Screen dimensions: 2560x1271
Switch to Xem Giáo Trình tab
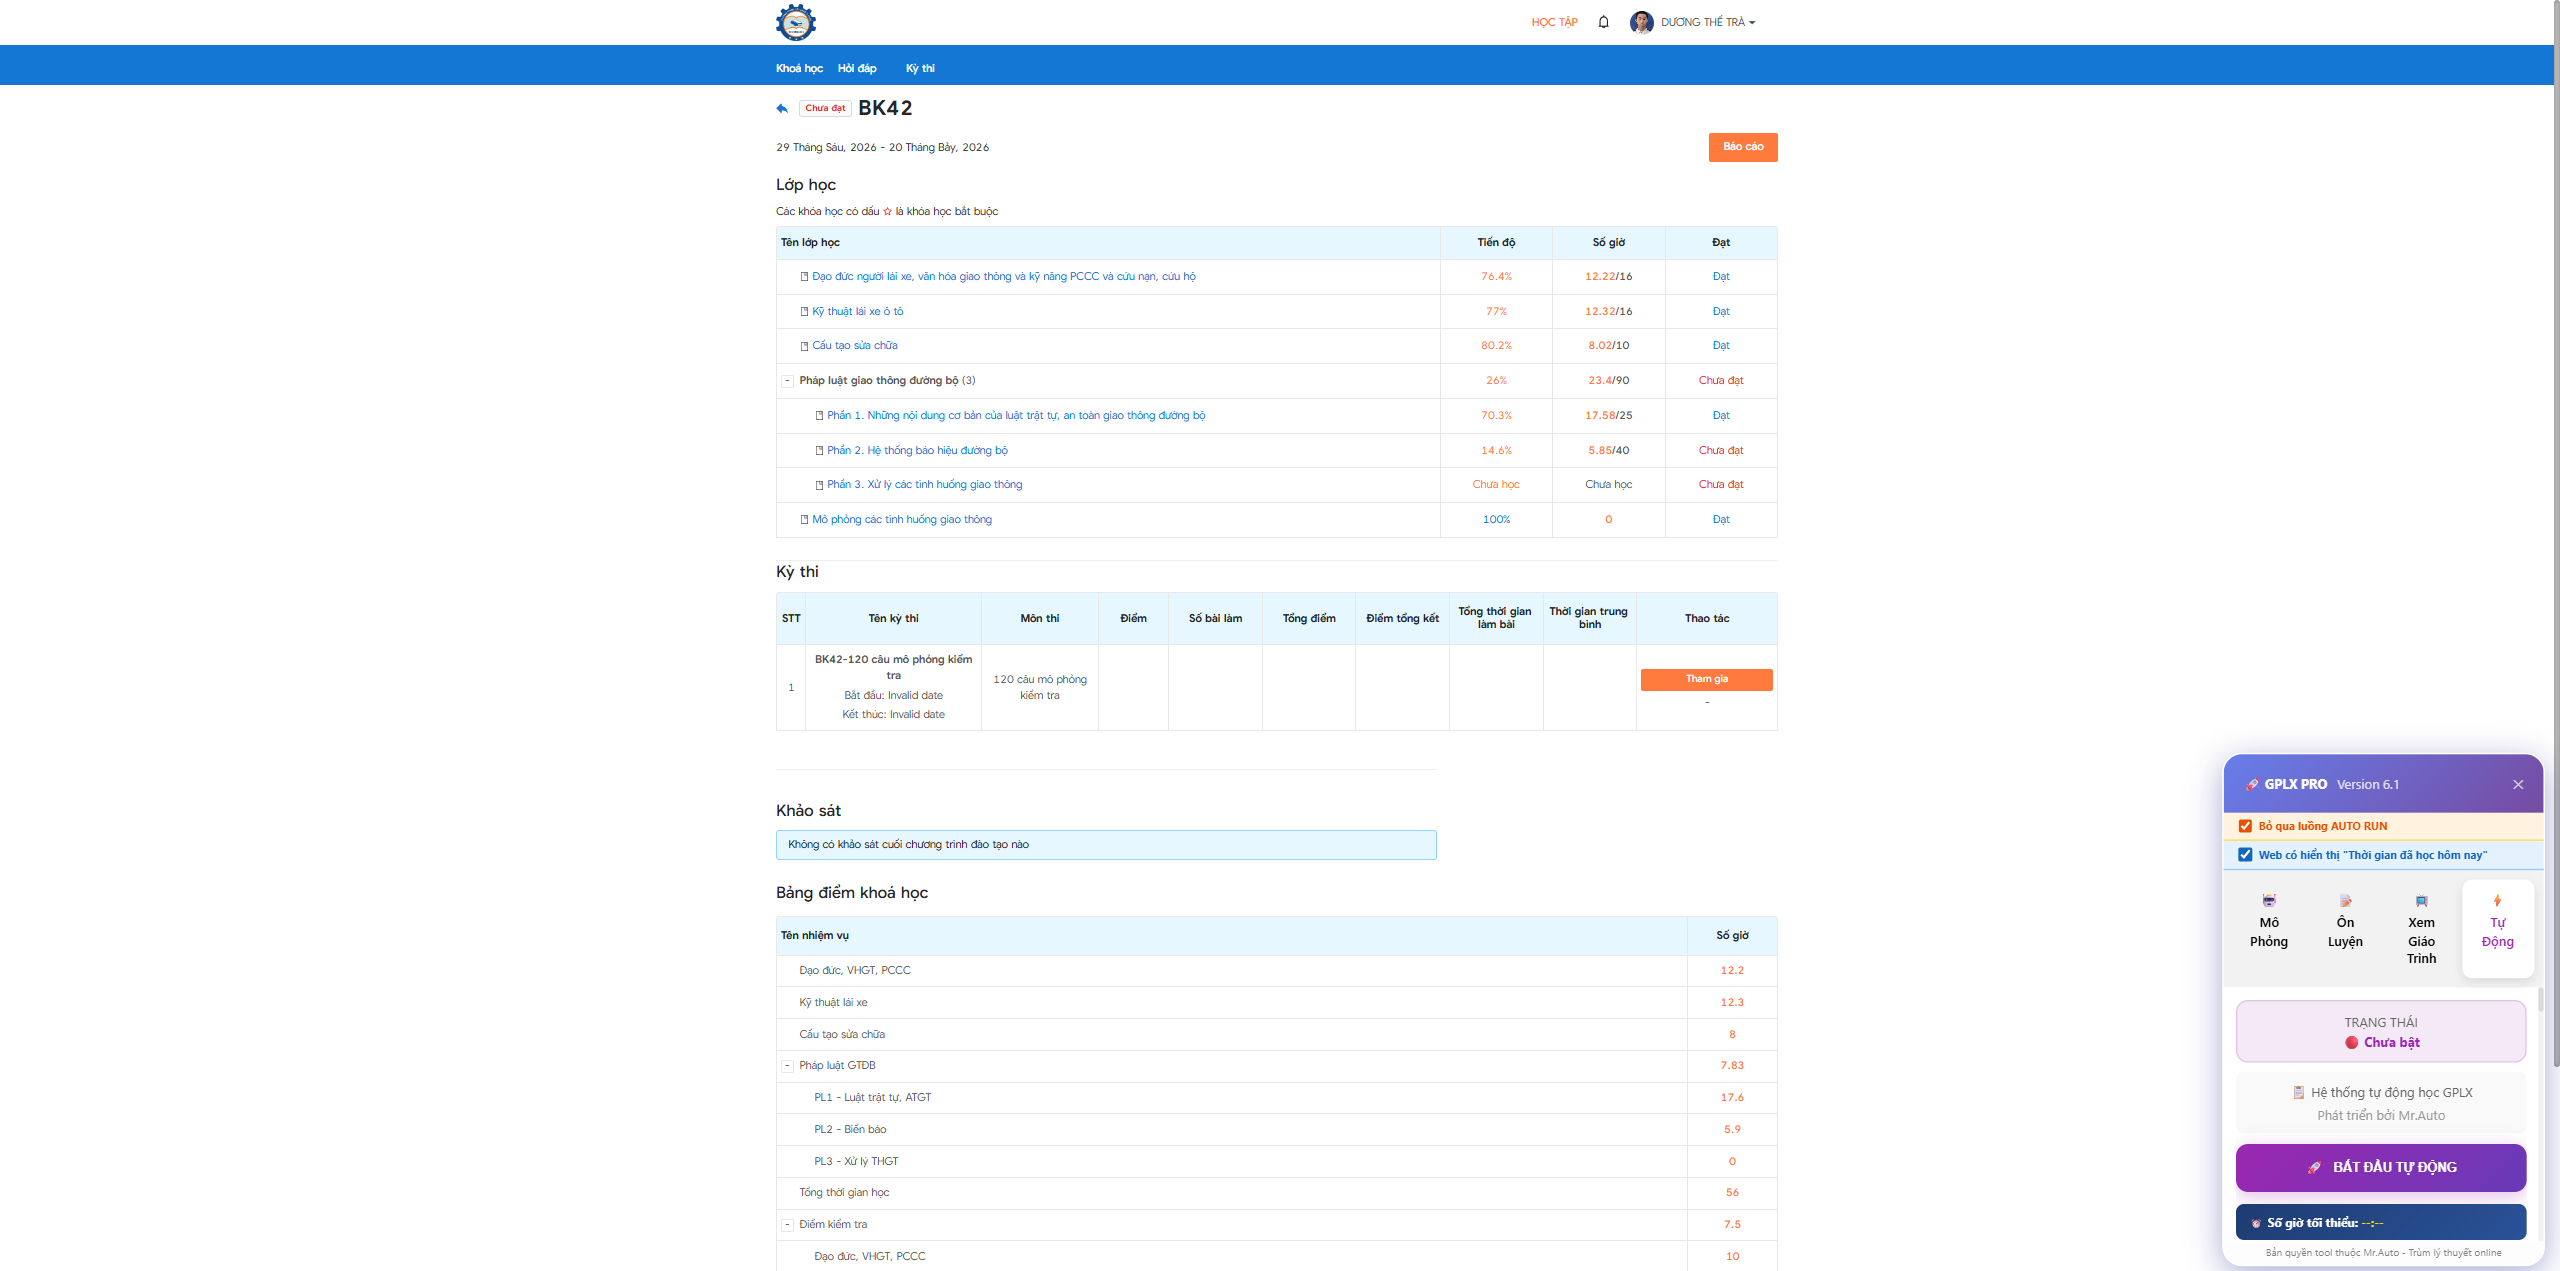(x=2421, y=928)
